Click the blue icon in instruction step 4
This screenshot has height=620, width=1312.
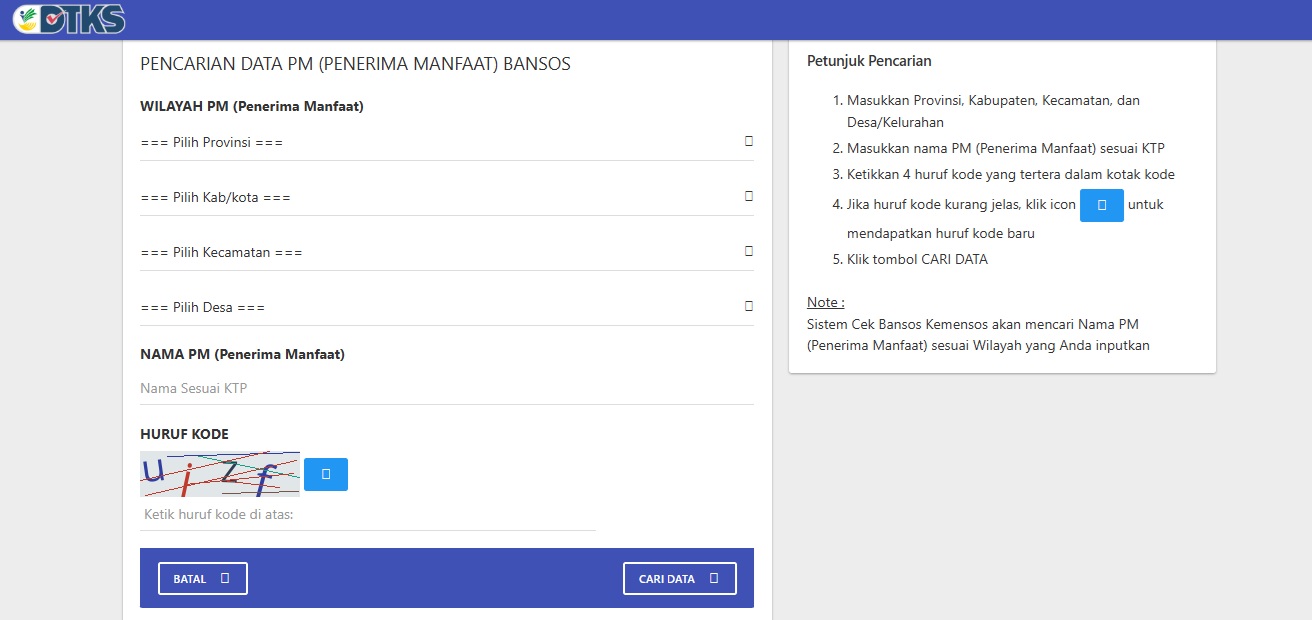(x=1101, y=205)
